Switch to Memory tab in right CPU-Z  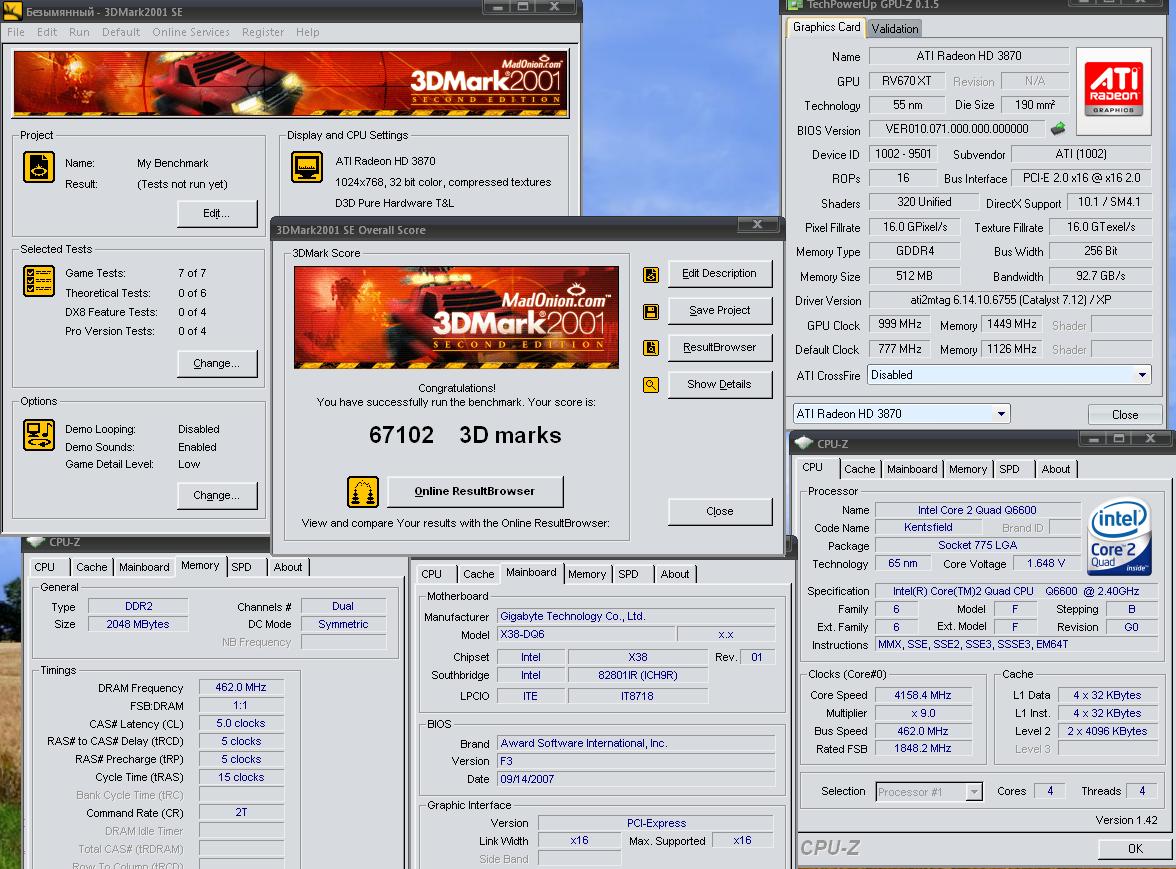click(968, 469)
